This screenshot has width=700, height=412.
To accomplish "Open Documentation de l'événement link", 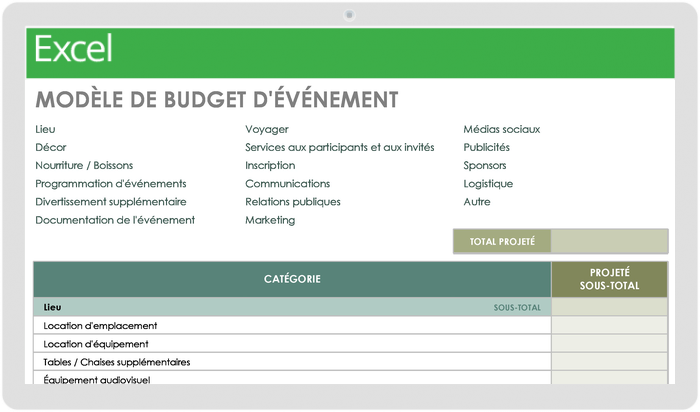I will (115, 220).
